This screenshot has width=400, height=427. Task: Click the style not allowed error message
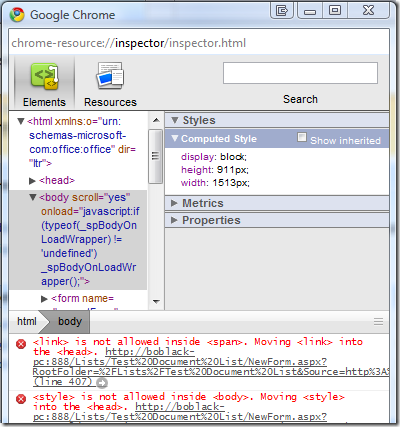click(189, 402)
